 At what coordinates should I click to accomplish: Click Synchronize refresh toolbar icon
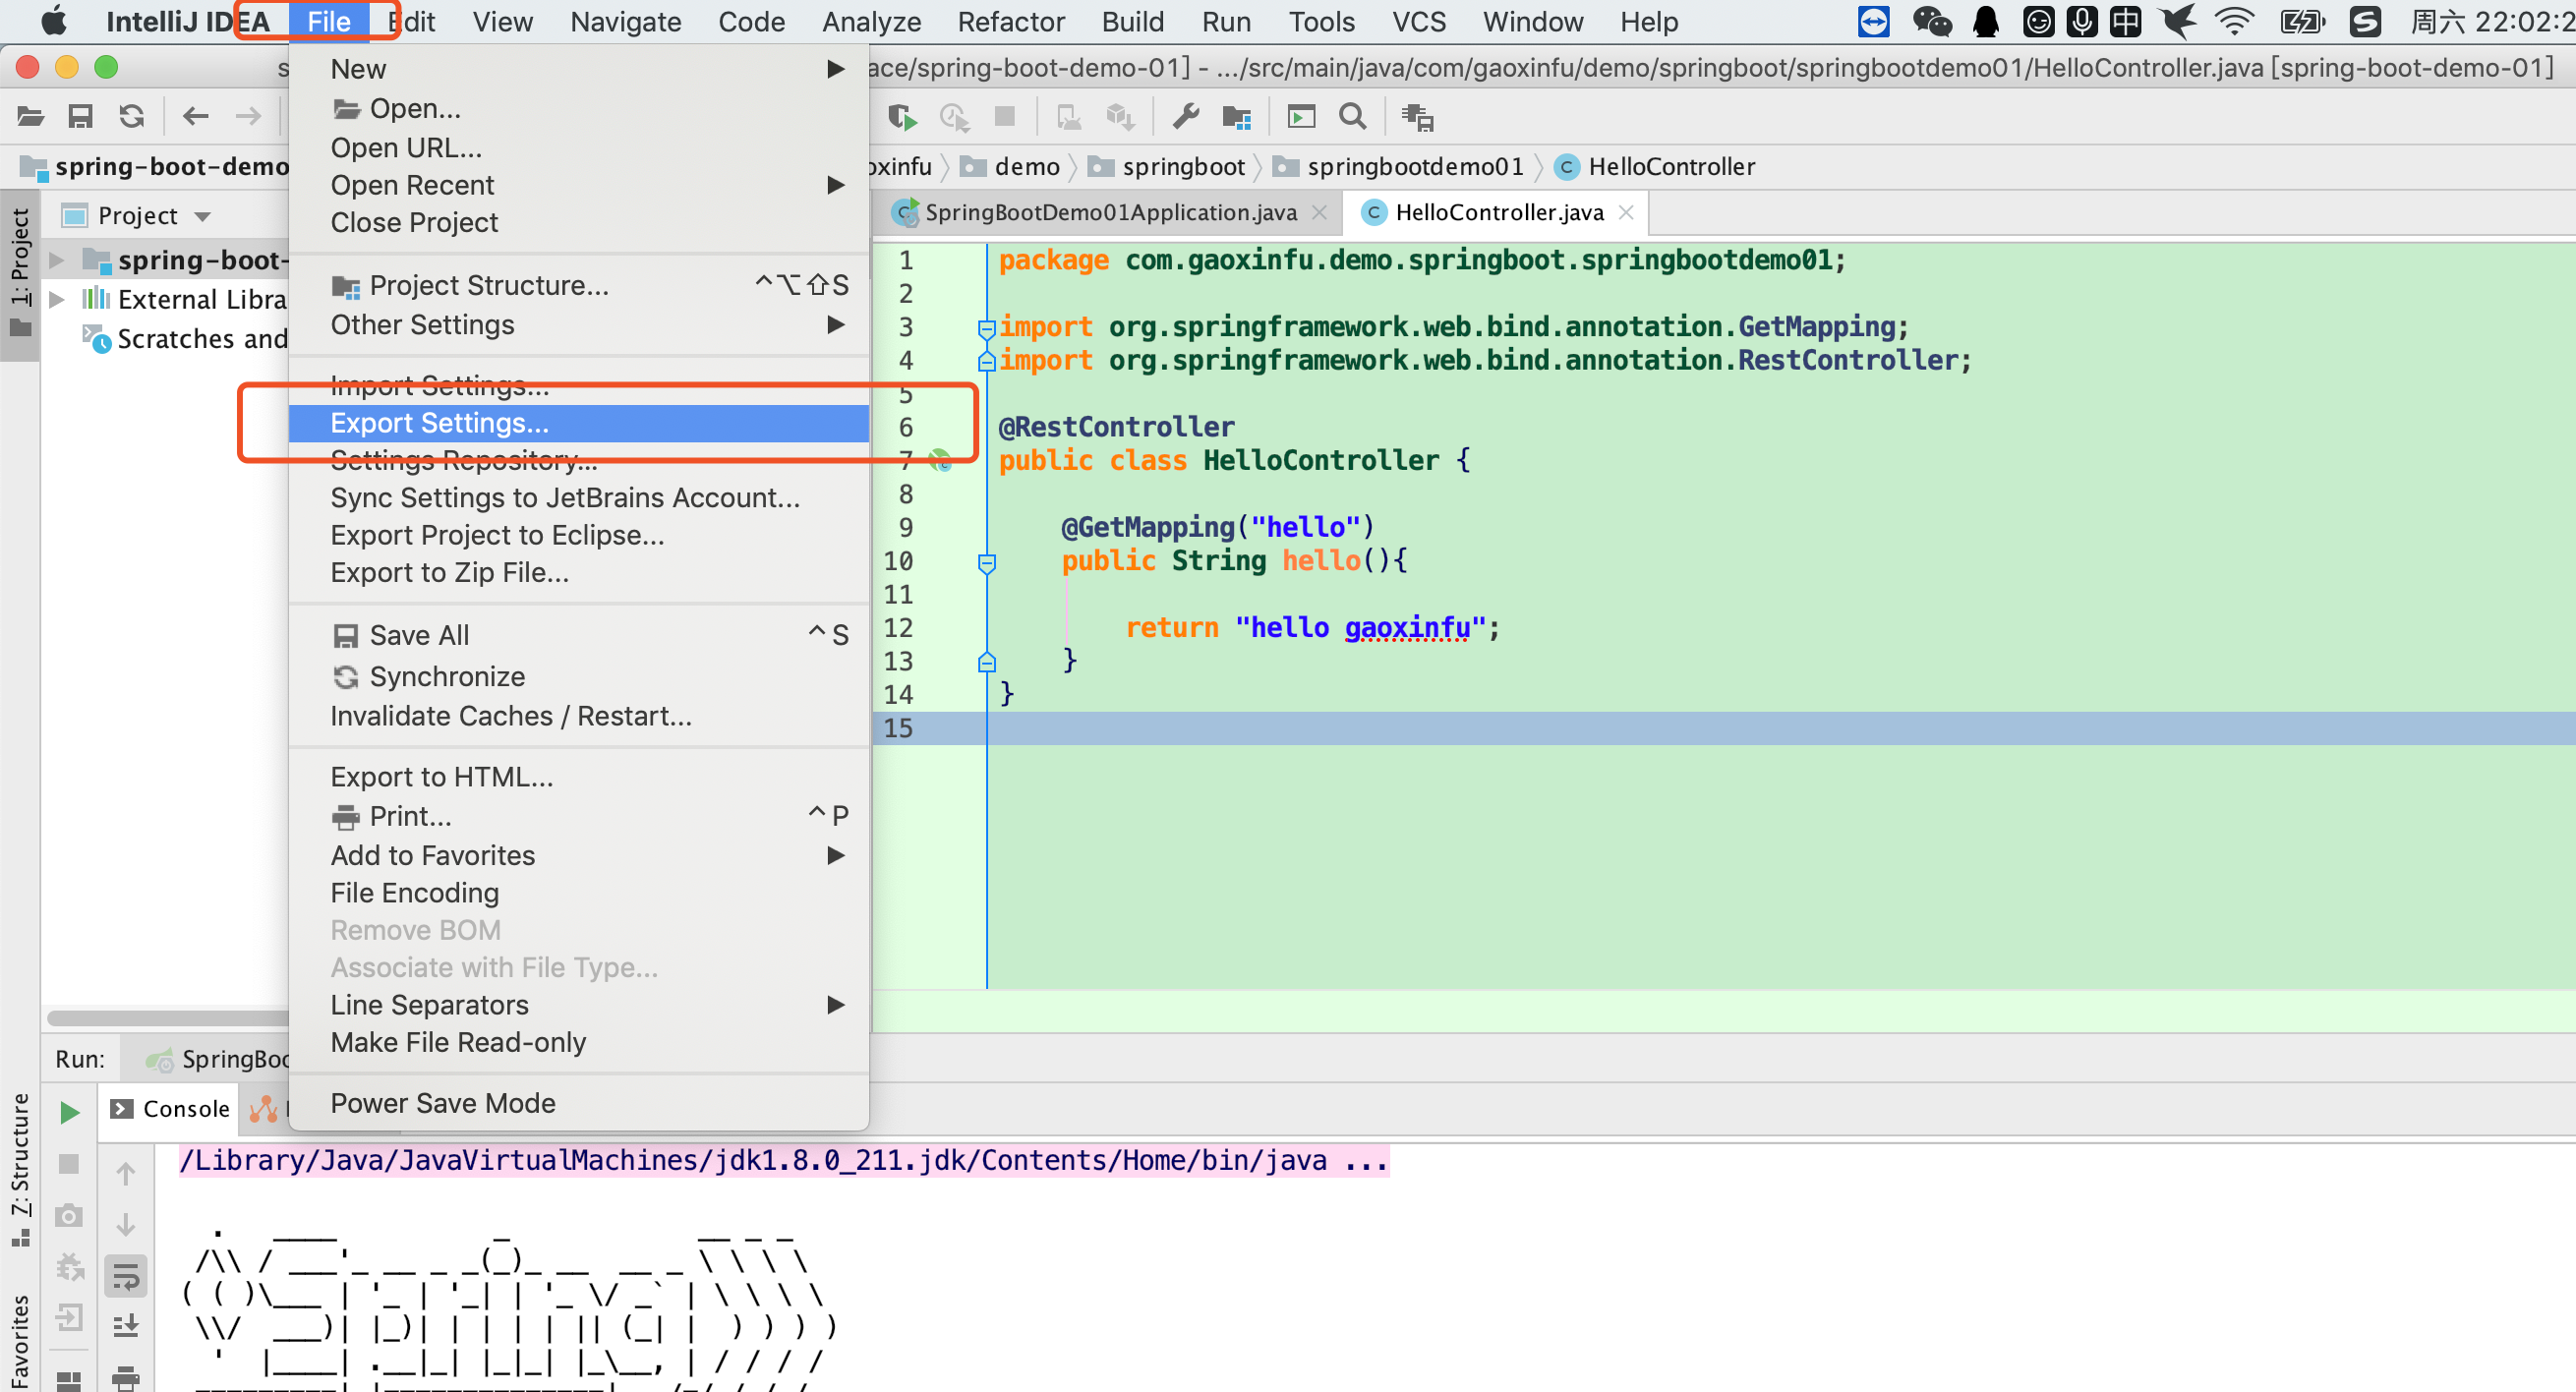[132, 118]
